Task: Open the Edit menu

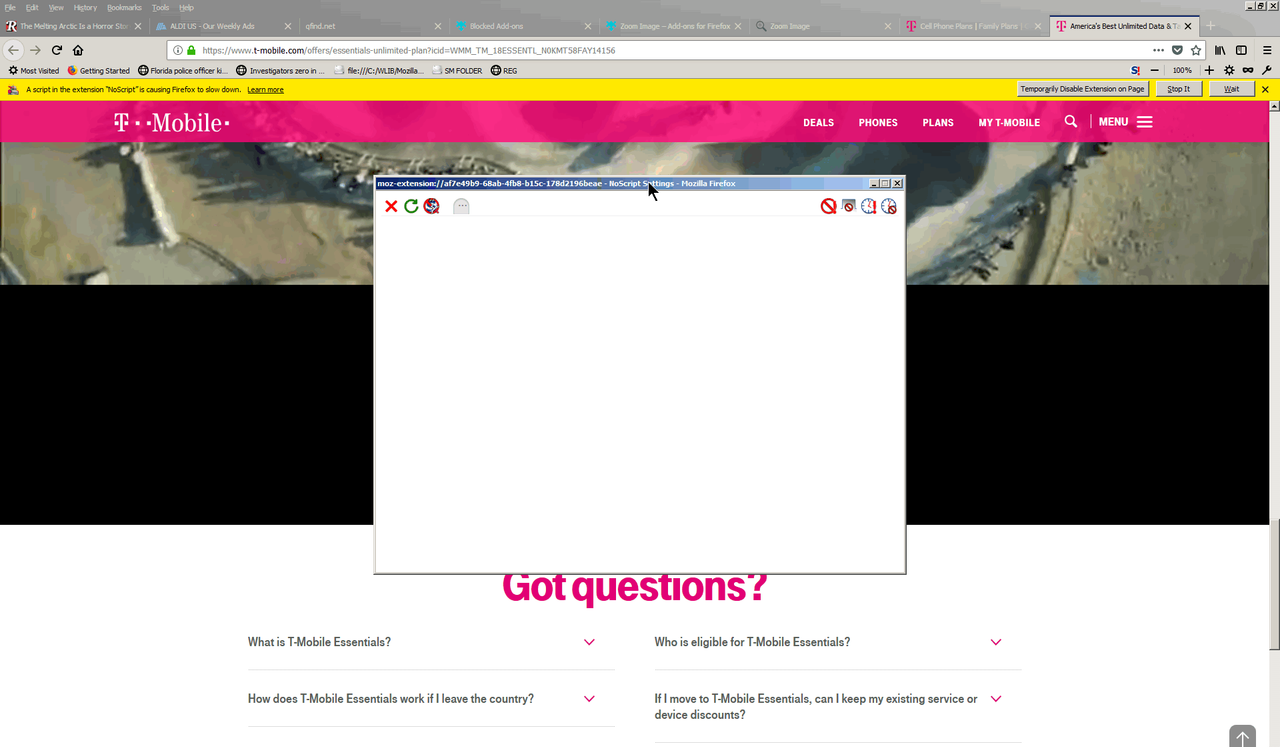Action: click(x=32, y=7)
